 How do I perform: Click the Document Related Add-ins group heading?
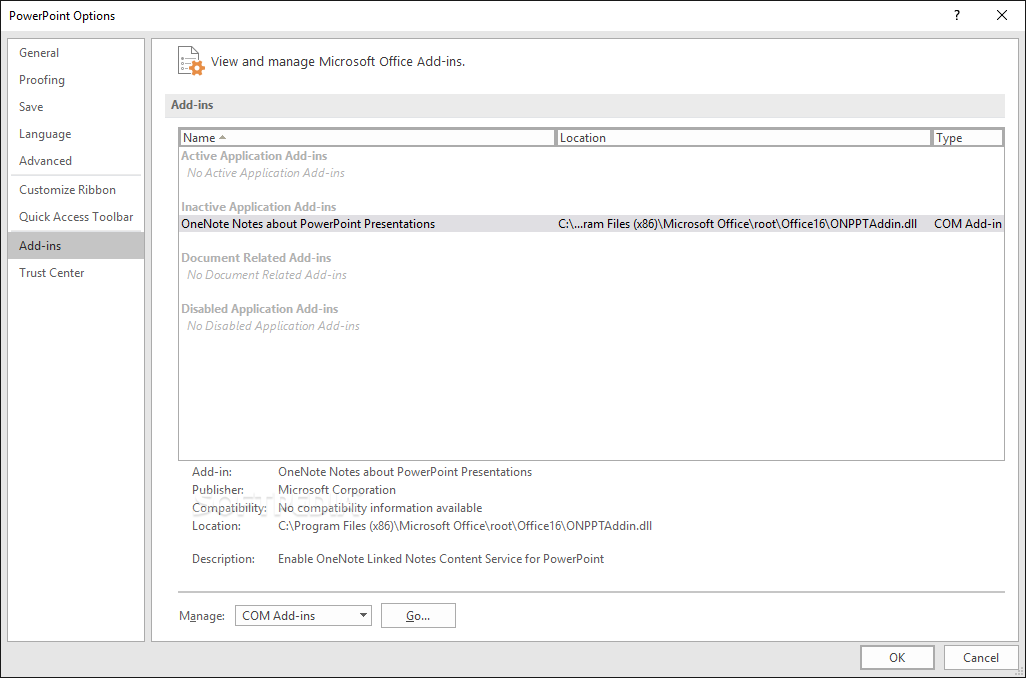(x=256, y=258)
